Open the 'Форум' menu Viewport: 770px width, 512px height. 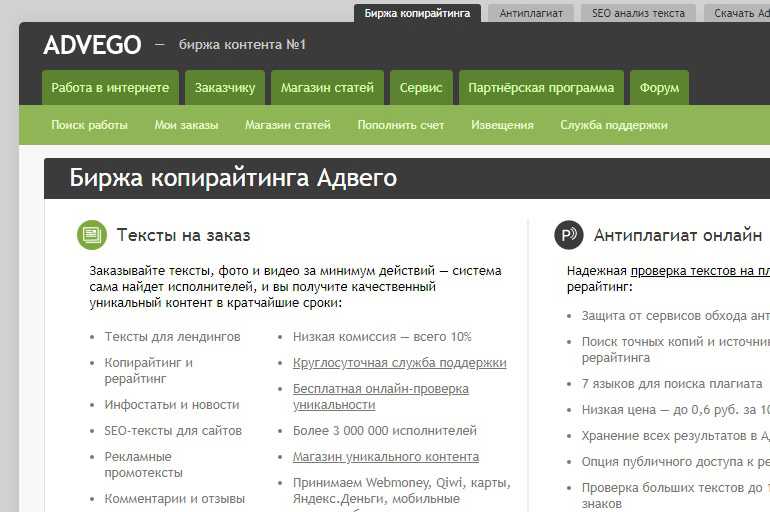pos(659,88)
